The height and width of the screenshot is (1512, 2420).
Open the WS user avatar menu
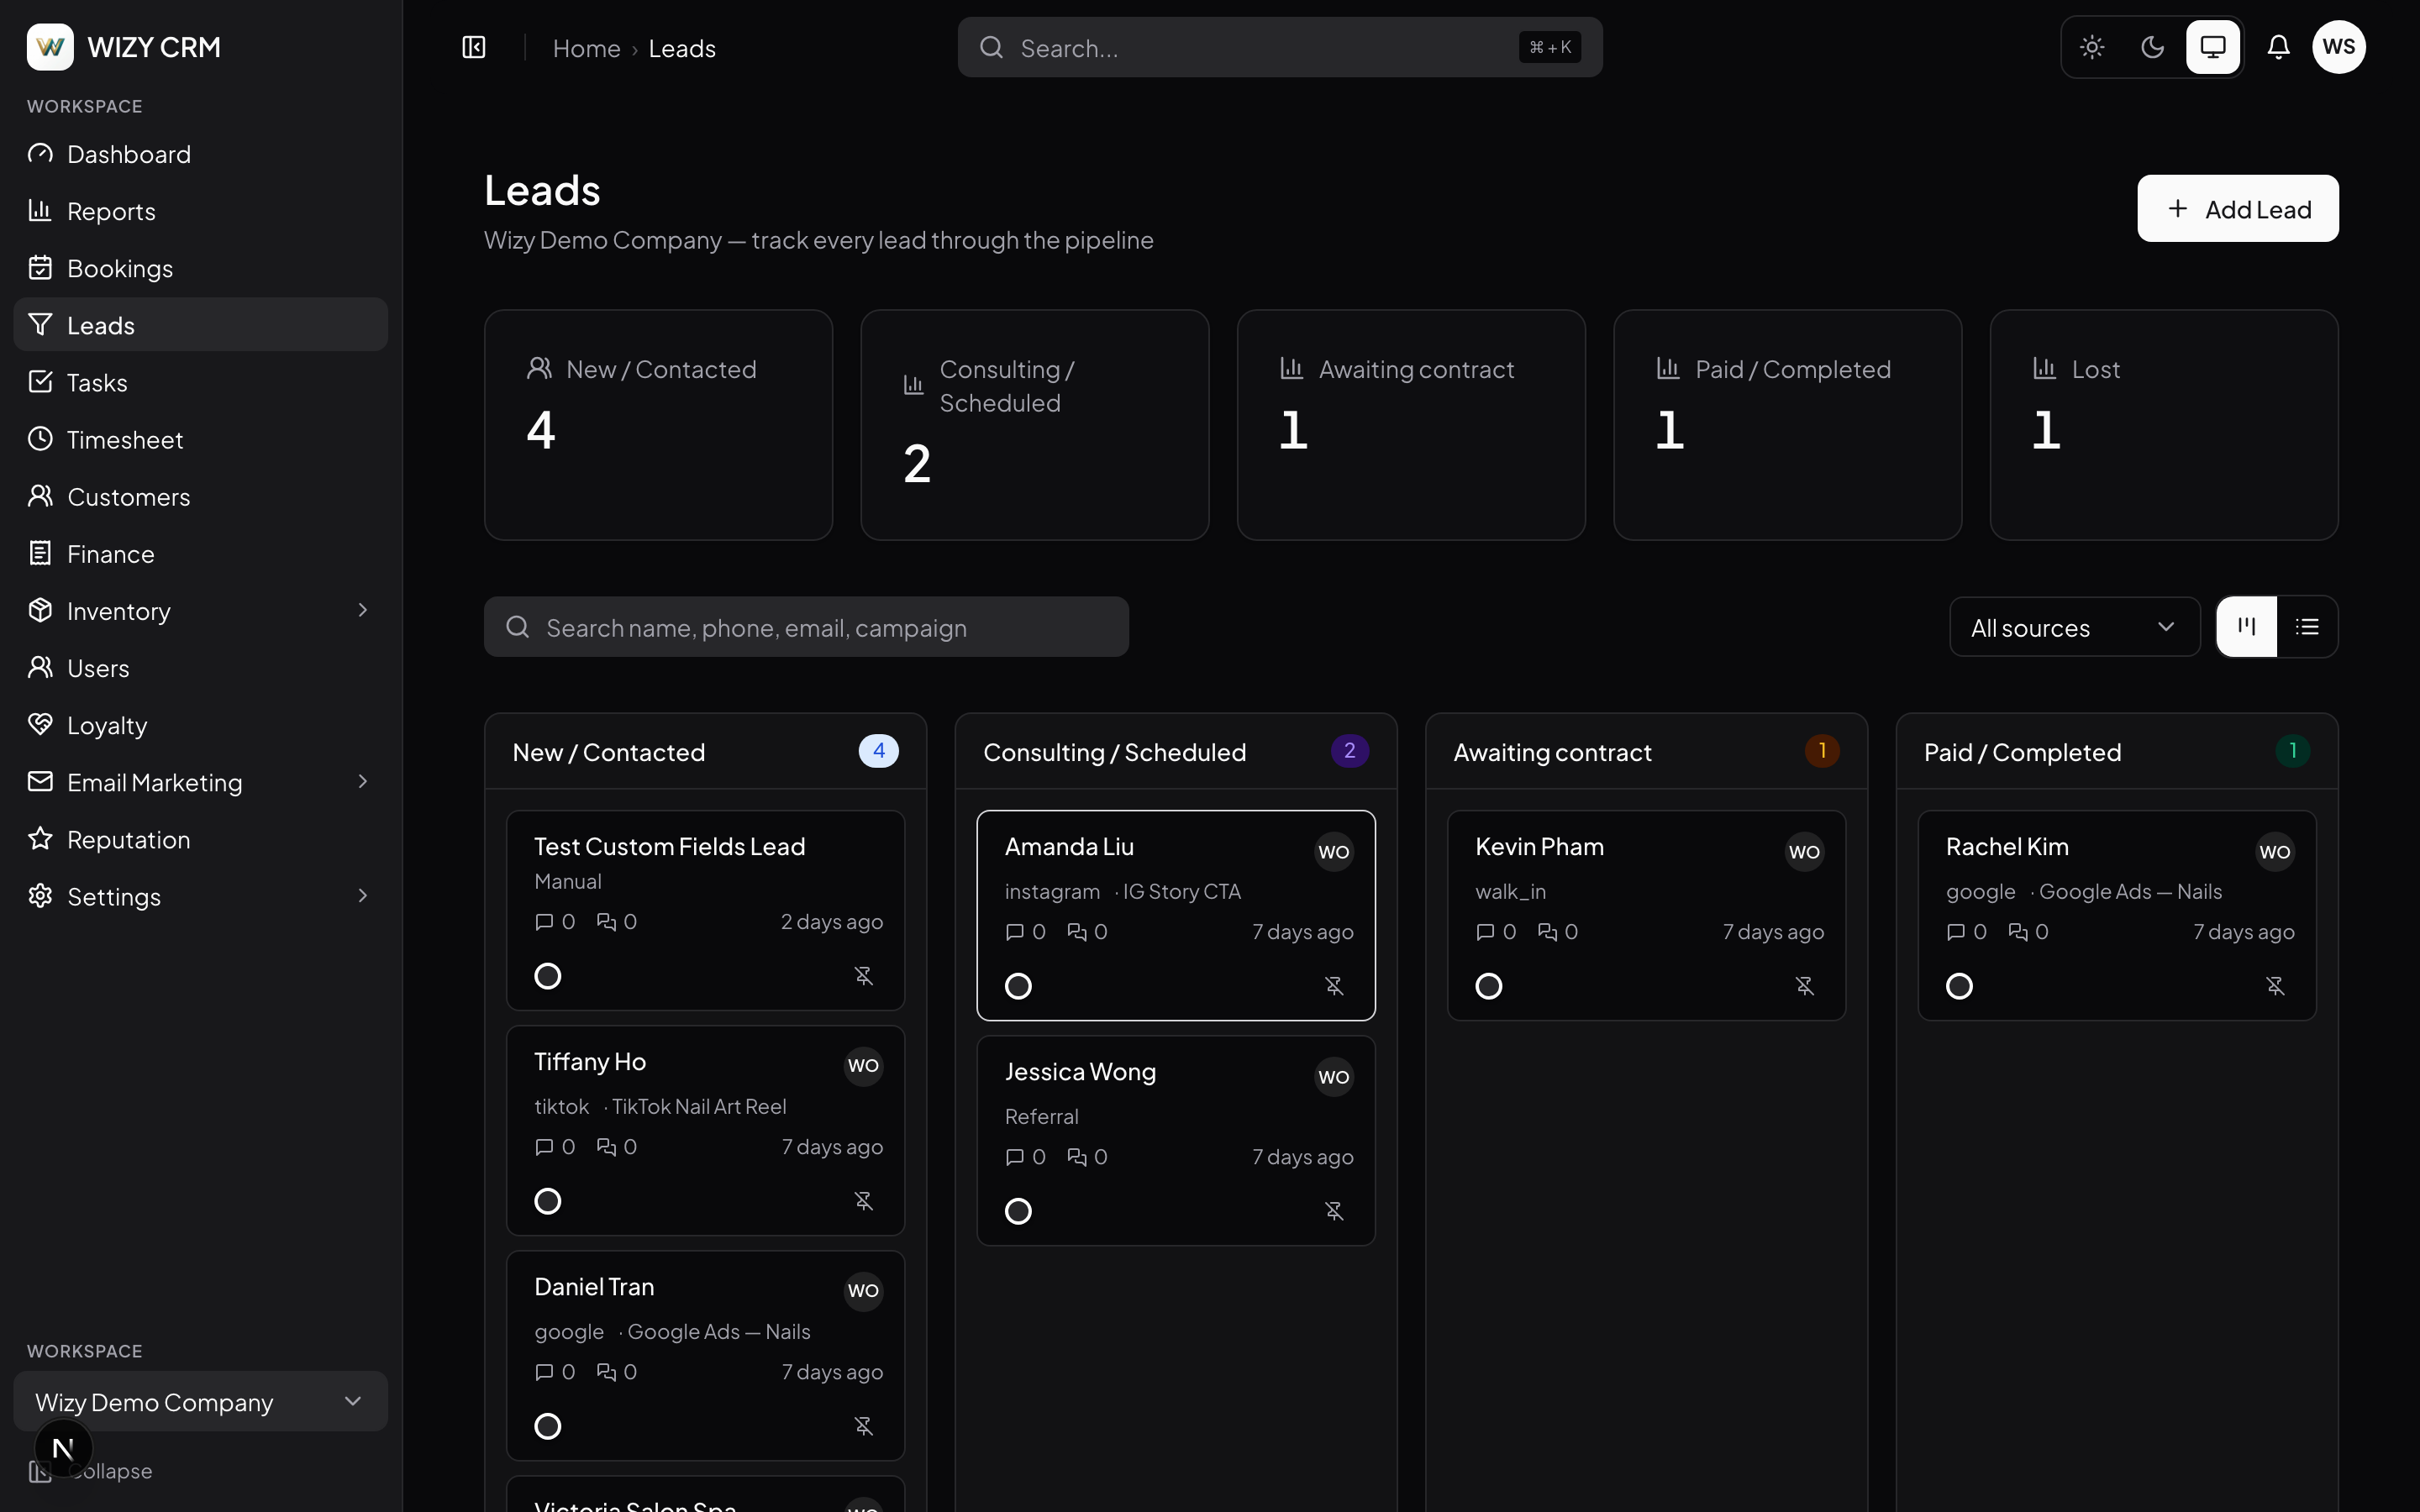2338,47
